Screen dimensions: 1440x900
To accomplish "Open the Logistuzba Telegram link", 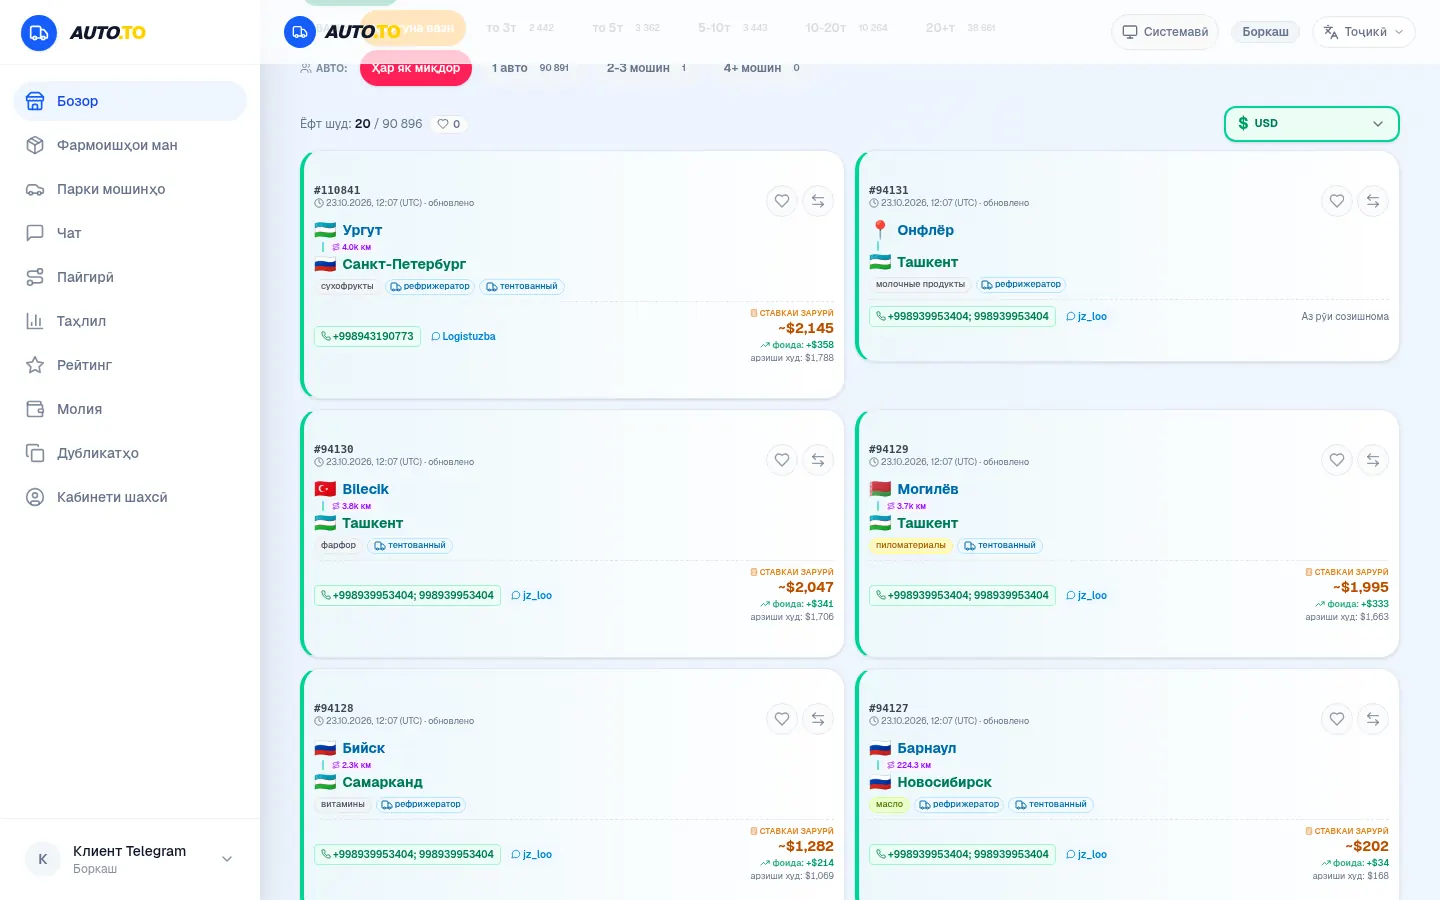I will (x=463, y=336).
